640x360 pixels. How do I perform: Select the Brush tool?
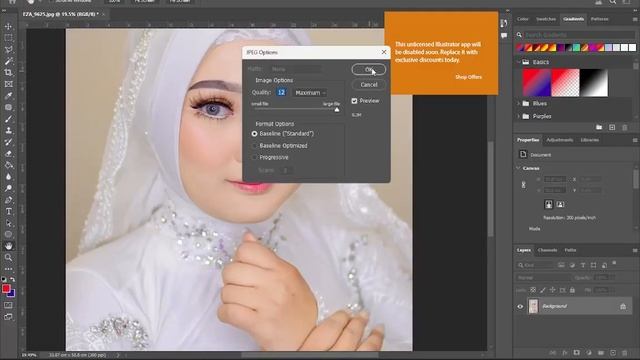tap(8, 119)
